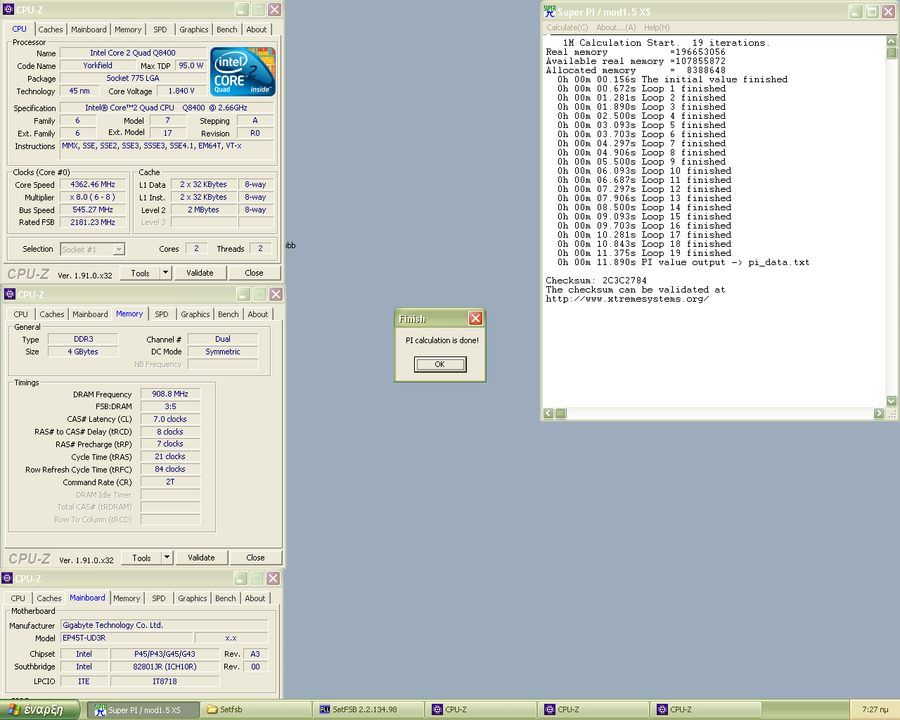The height and width of the screenshot is (720, 900).
Task: Switch Mainboard window to the Caches tab
Action: coord(49,598)
